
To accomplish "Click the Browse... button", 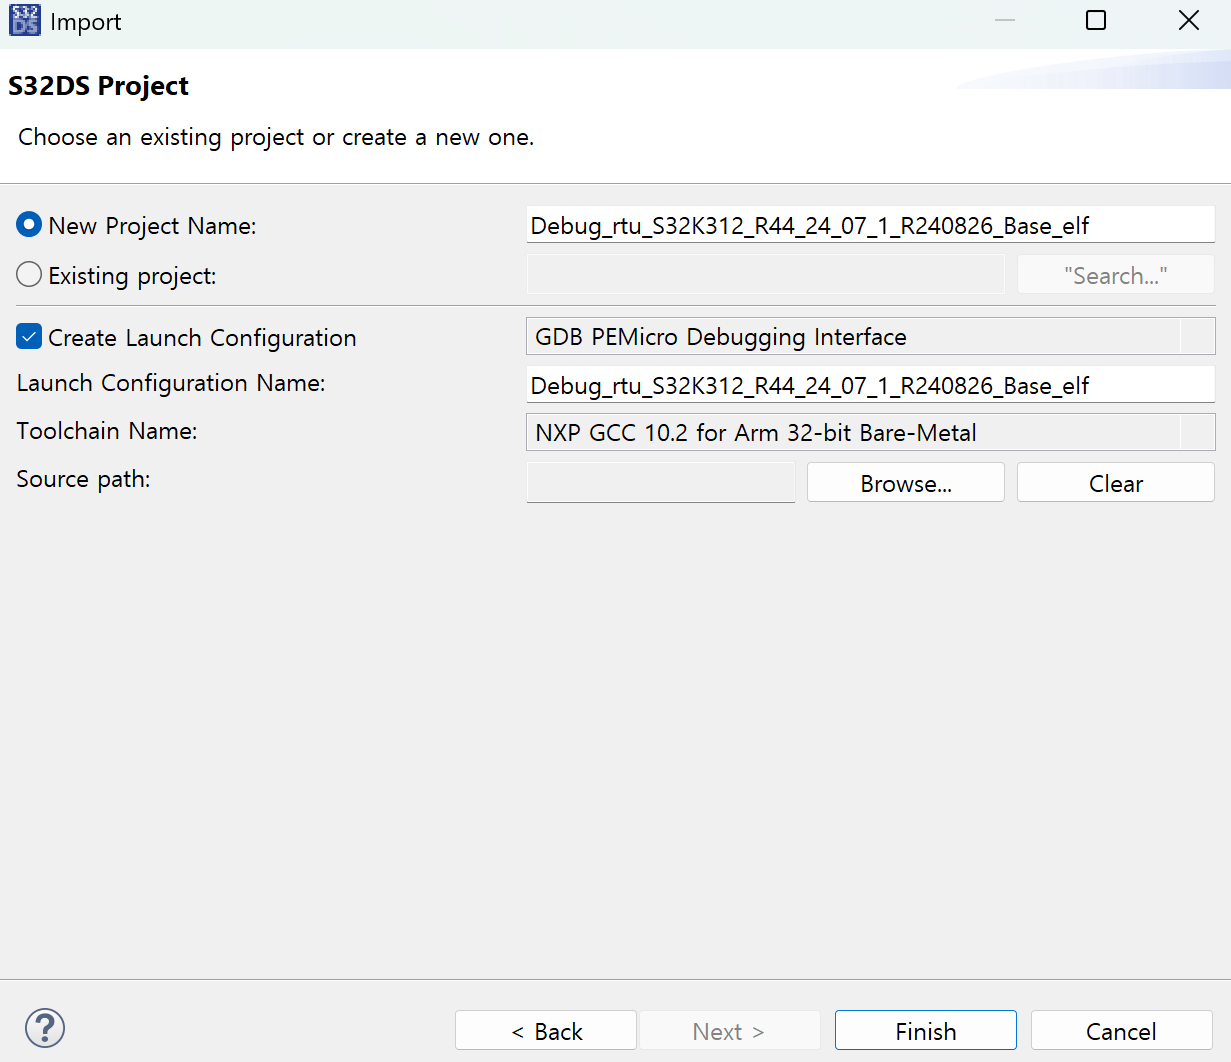I will click(906, 483).
